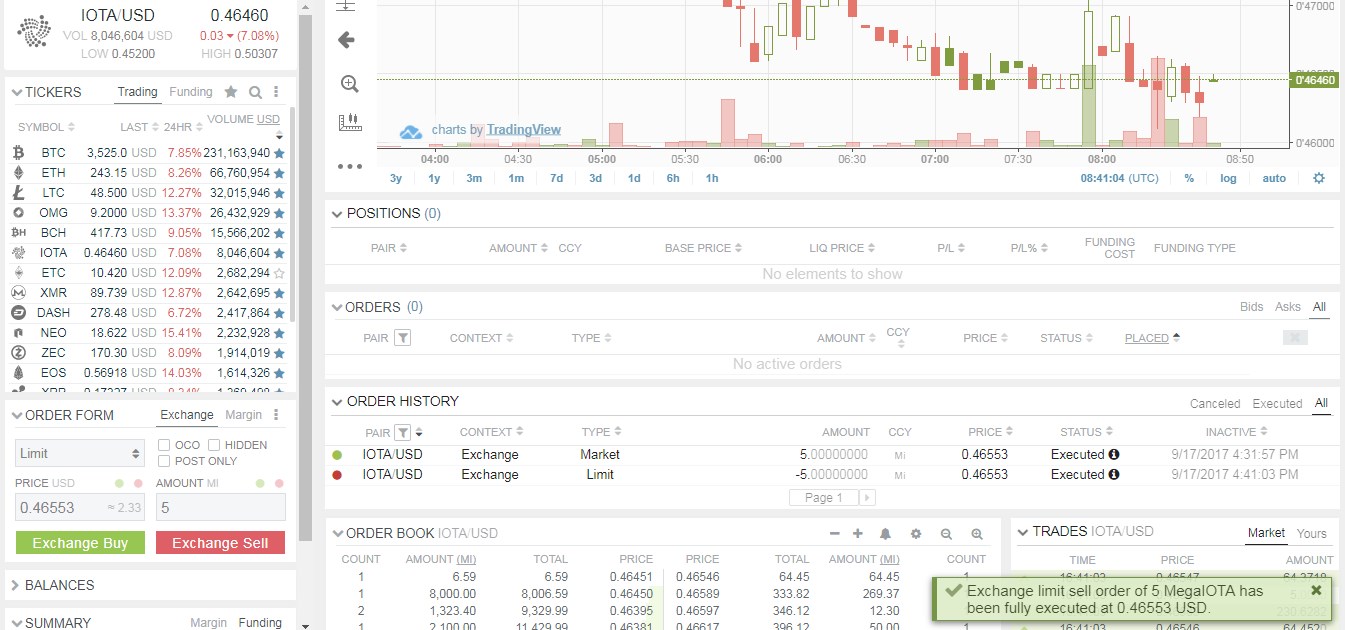Open chart settings gear near timeframes

tap(1318, 177)
